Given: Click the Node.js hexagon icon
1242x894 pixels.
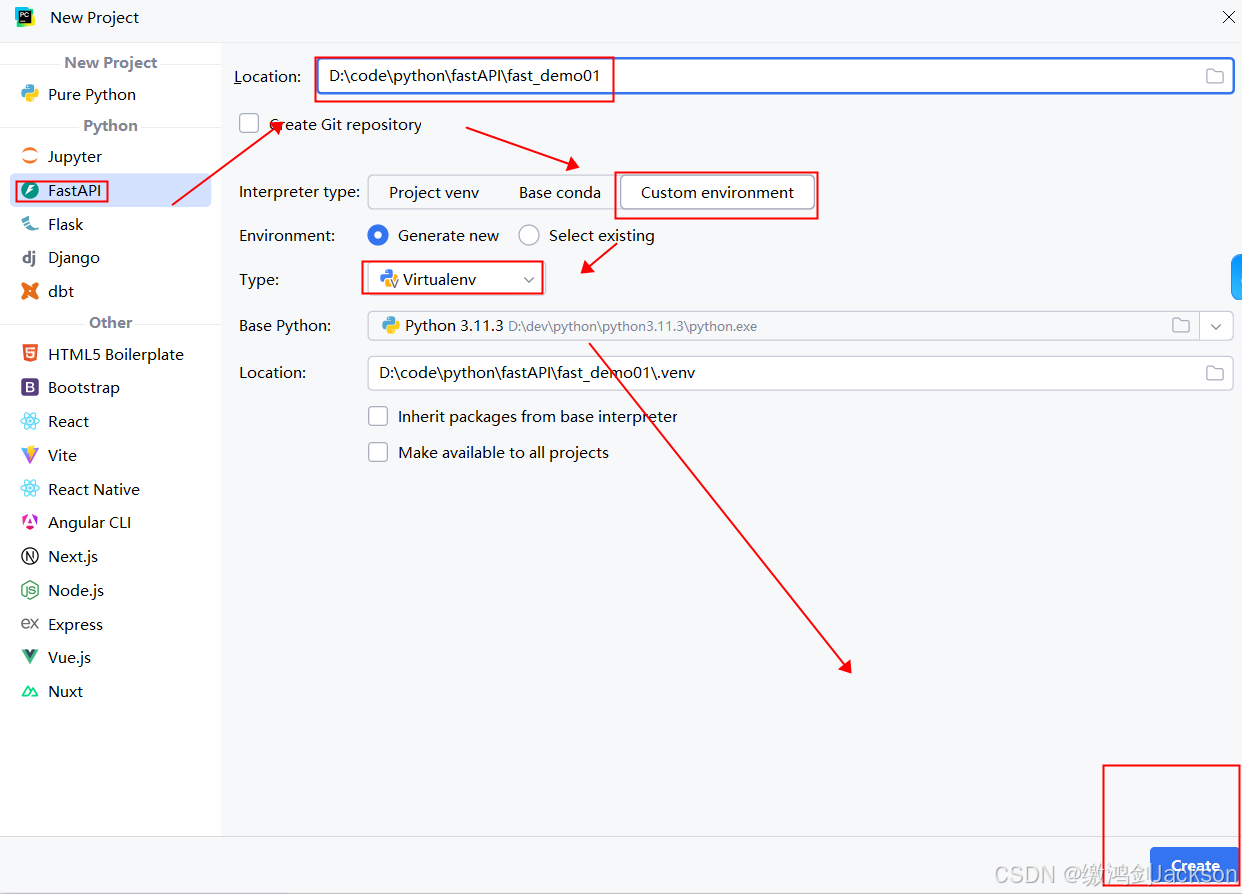Looking at the screenshot, I should 30,590.
